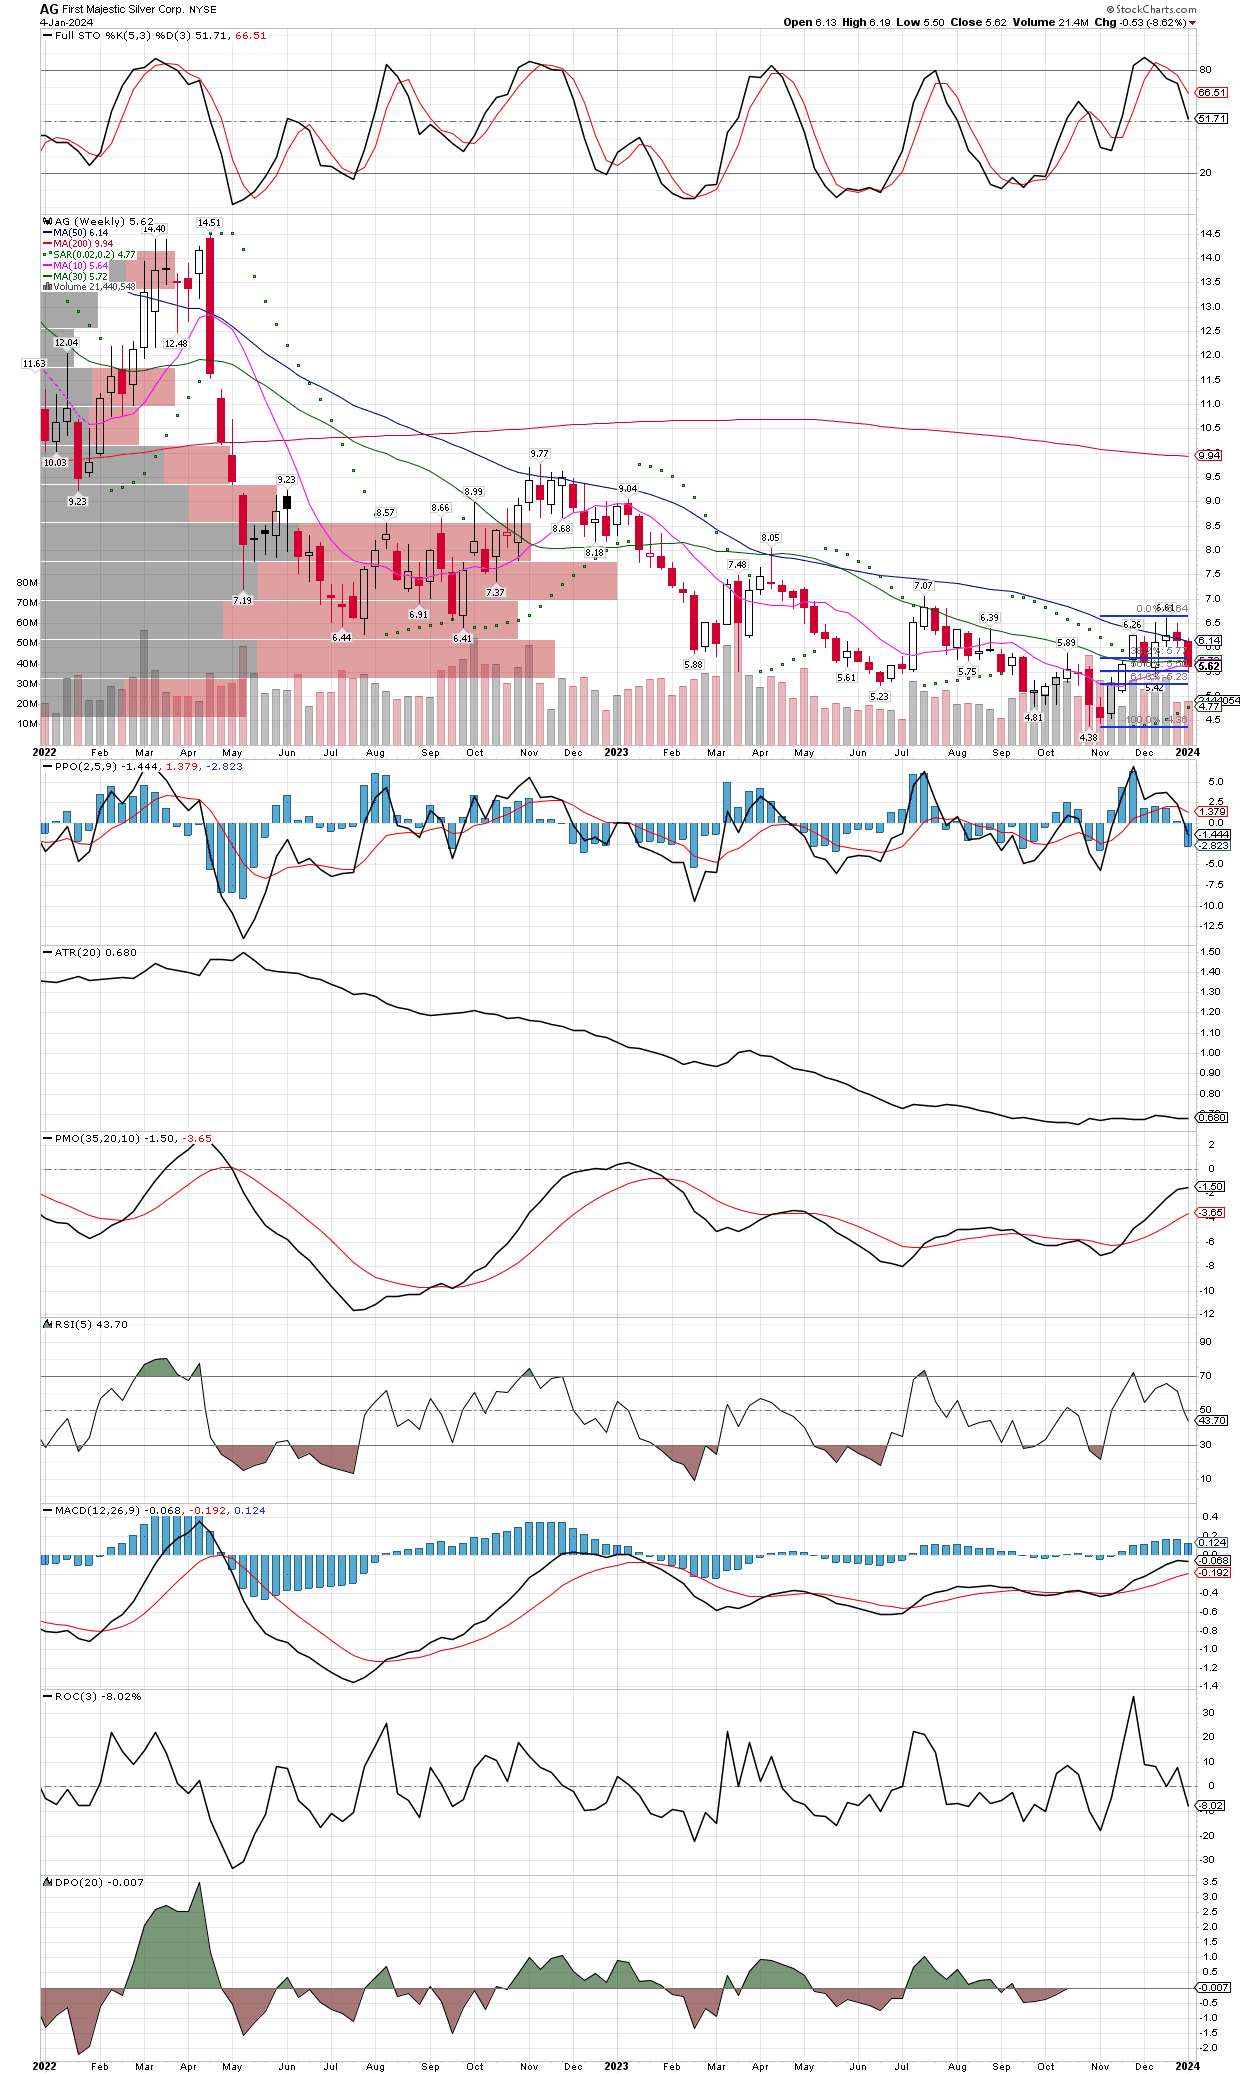This screenshot has height=2074, width=1240.
Task: Click the date 4-Jan-2024
Action: click(x=66, y=22)
